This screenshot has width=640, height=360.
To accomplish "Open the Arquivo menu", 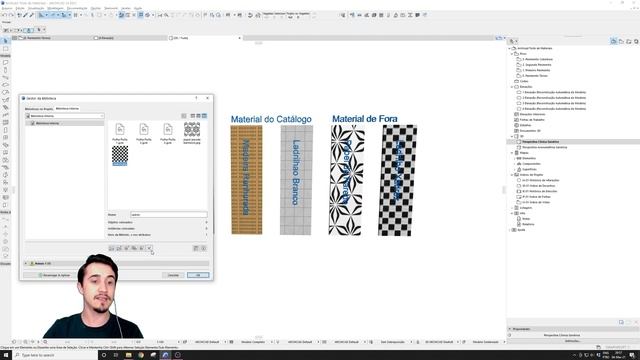I will (x=7, y=8).
